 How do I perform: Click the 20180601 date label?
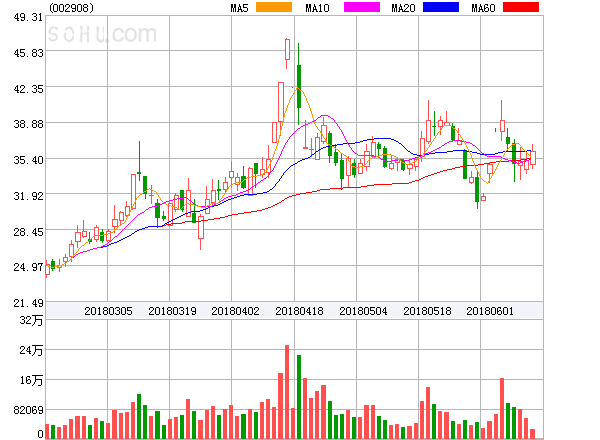[x=490, y=311]
